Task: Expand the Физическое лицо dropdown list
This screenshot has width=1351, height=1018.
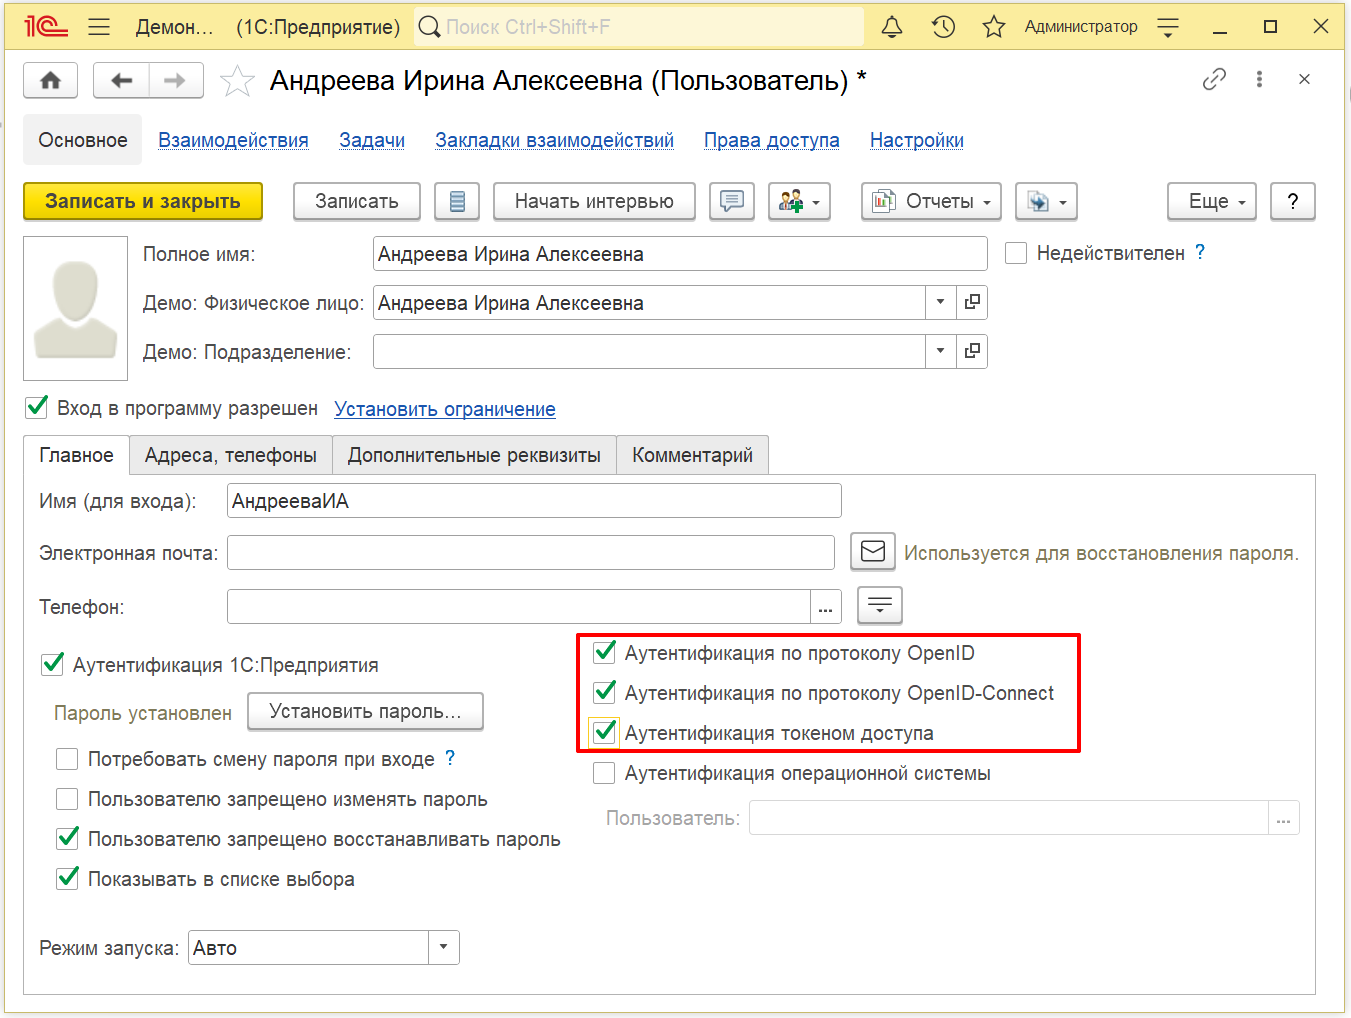Action: pyautogui.click(x=940, y=302)
